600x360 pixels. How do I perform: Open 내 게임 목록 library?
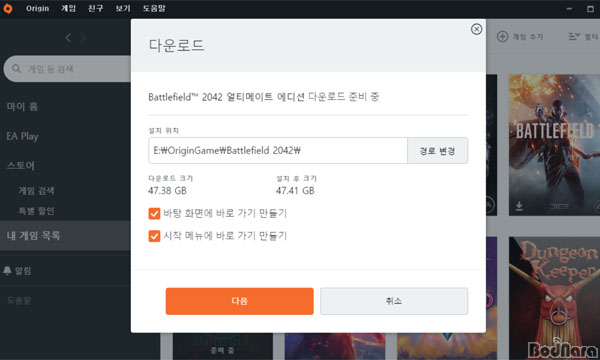pyautogui.click(x=65, y=236)
